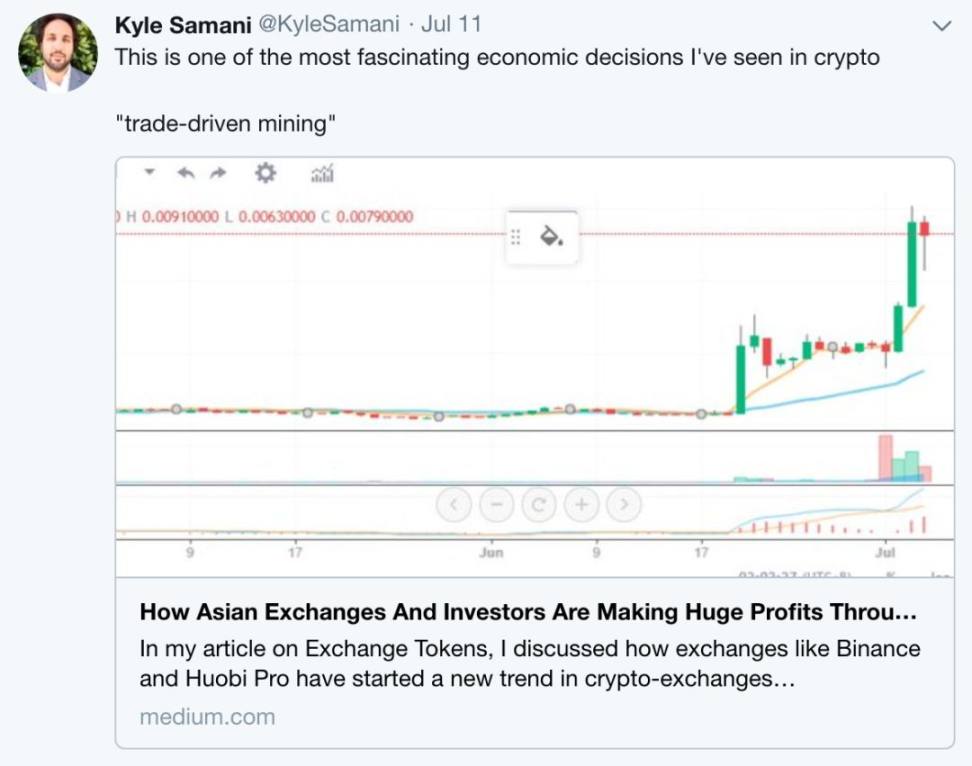Open chart settings gear
972x766 pixels.
265,174
